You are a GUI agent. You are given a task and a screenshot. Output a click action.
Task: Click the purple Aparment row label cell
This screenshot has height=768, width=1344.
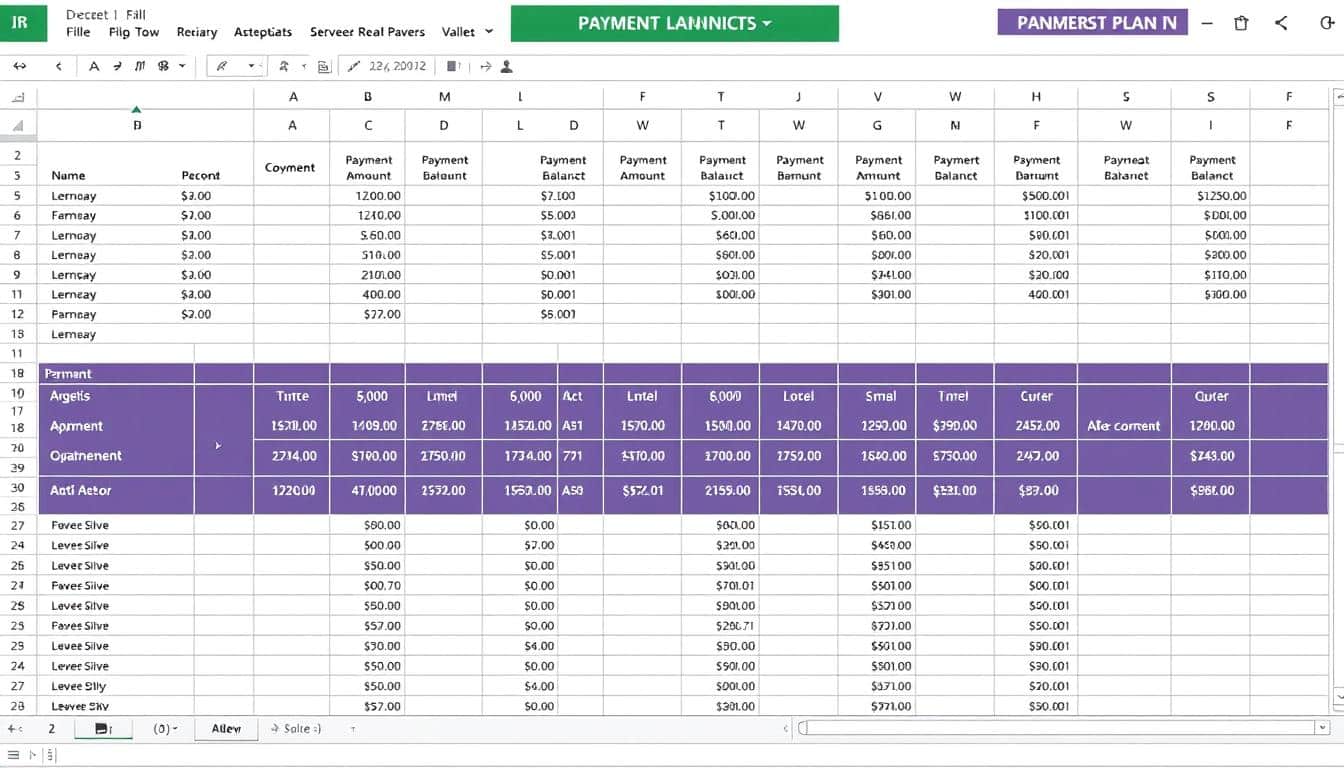click(116, 426)
